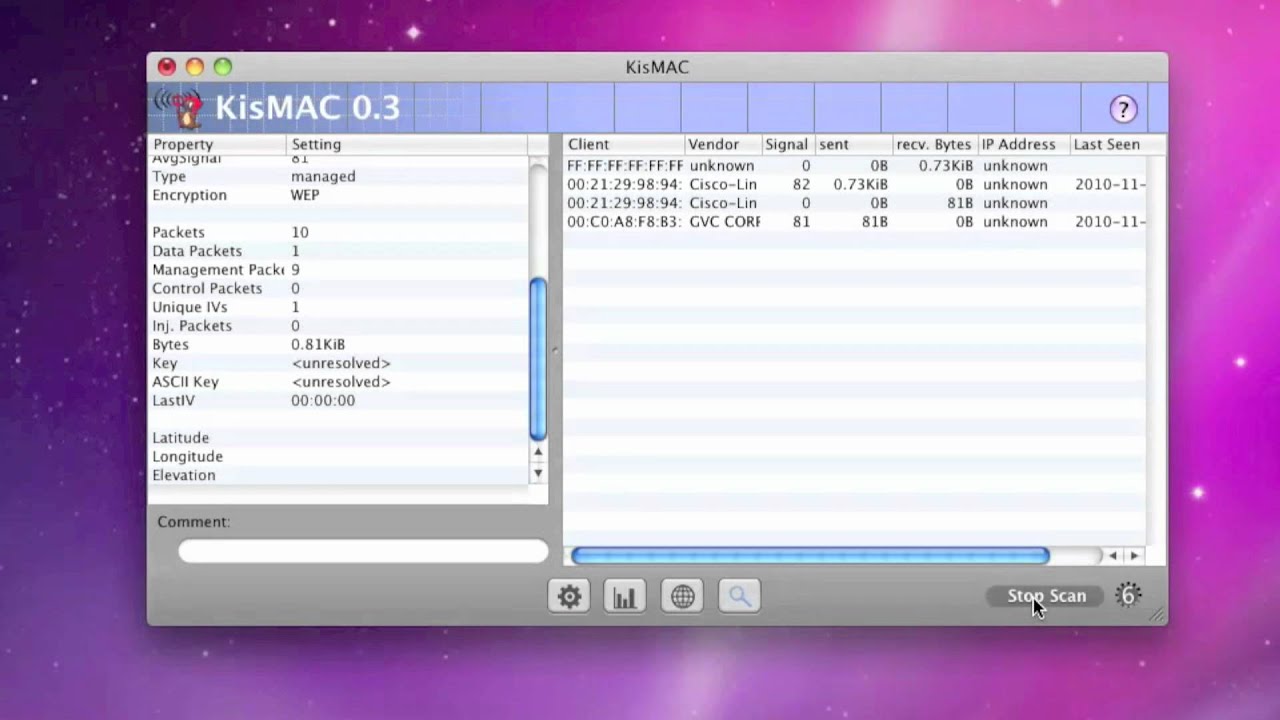Viewport: 1280px width, 720px height.
Task: Click the property list scroll down arrow
Action: point(538,473)
